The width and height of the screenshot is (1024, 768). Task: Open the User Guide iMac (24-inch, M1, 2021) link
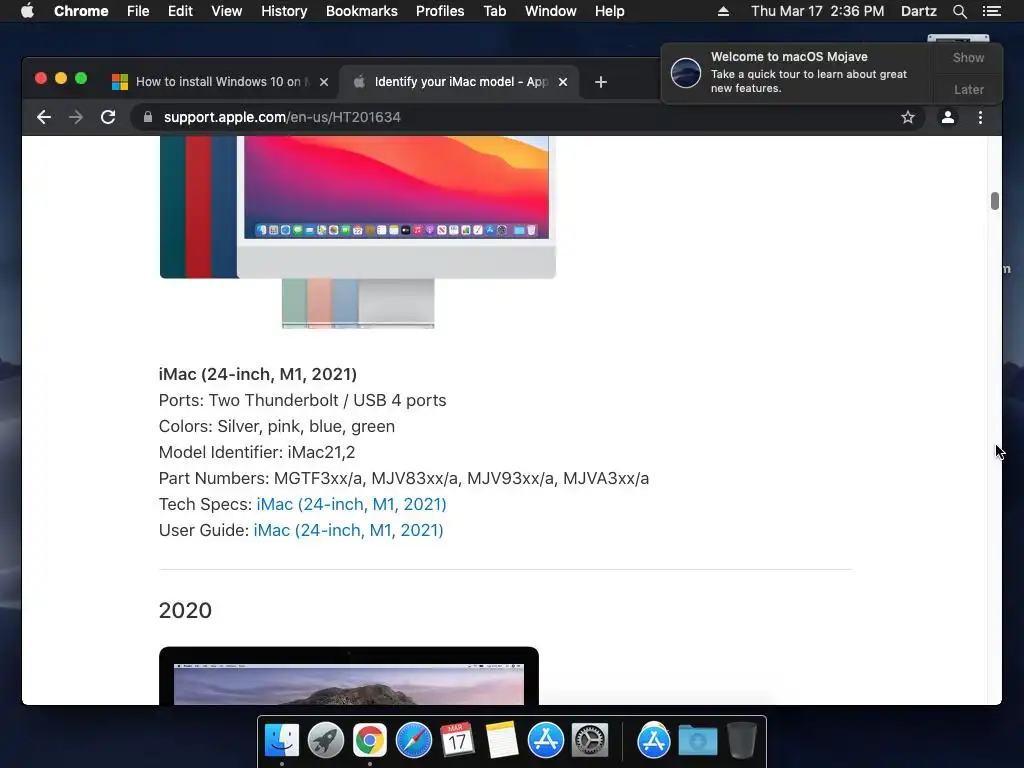348,530
